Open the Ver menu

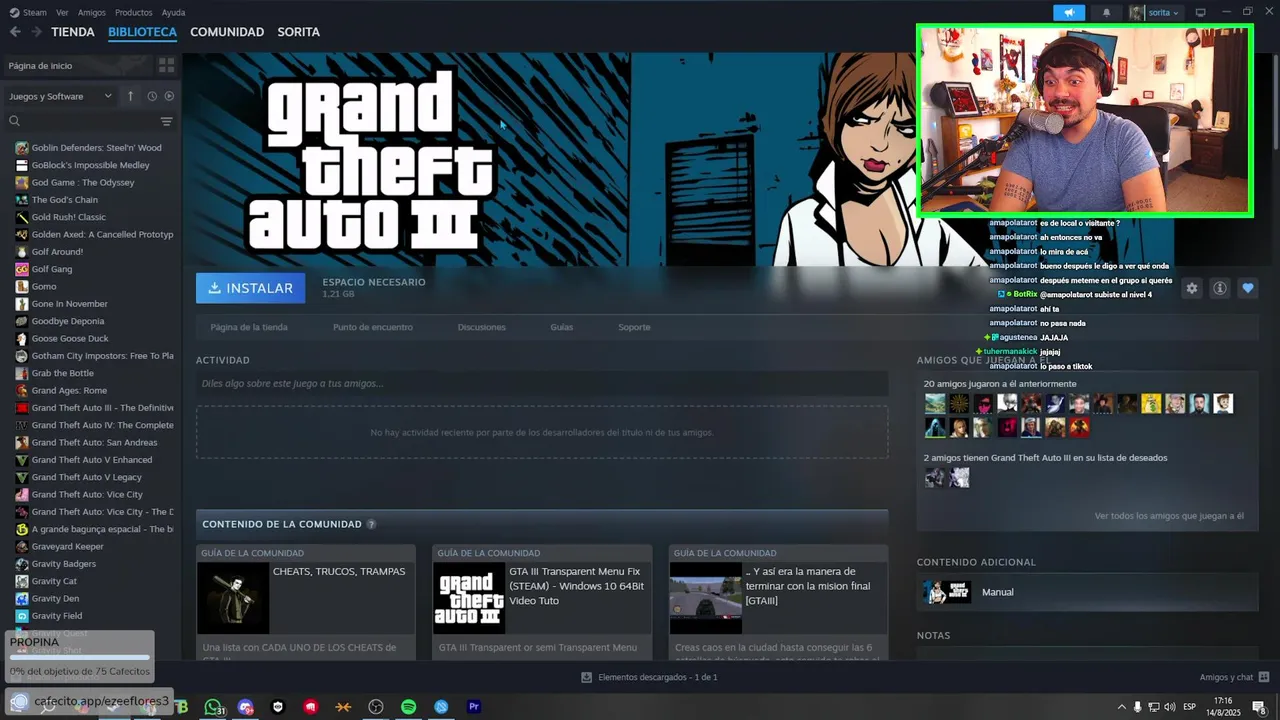(x=63, y=13)
